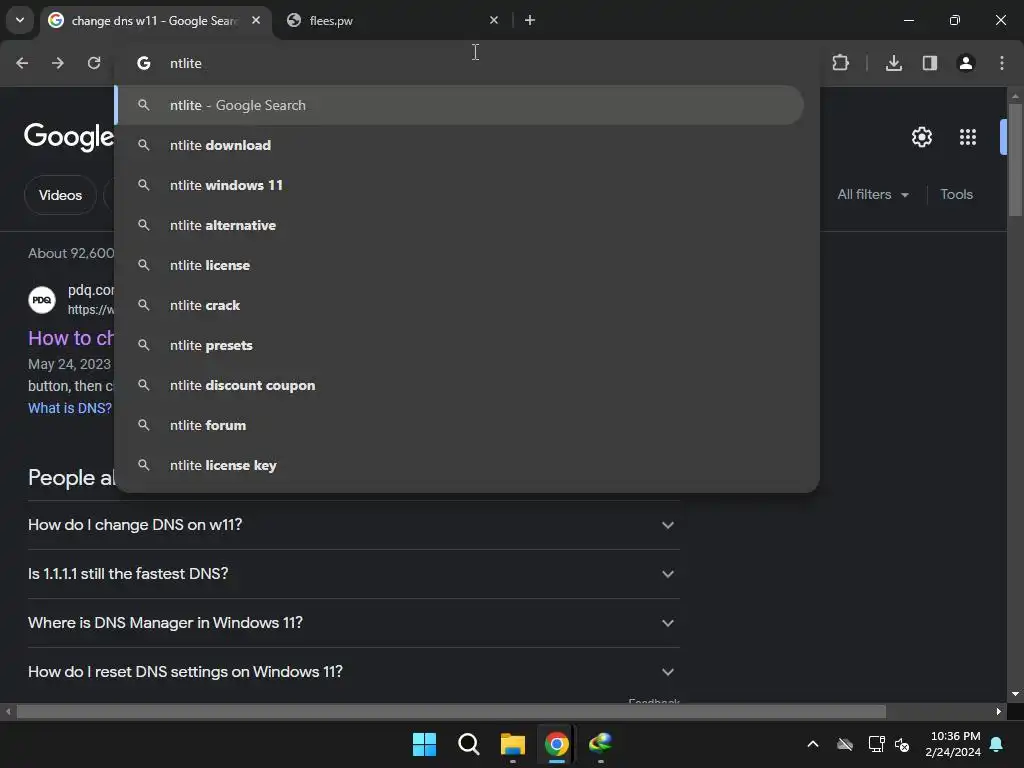
Task: Open the 'How to ch...' result title link
Action: [x=71, y=338]
